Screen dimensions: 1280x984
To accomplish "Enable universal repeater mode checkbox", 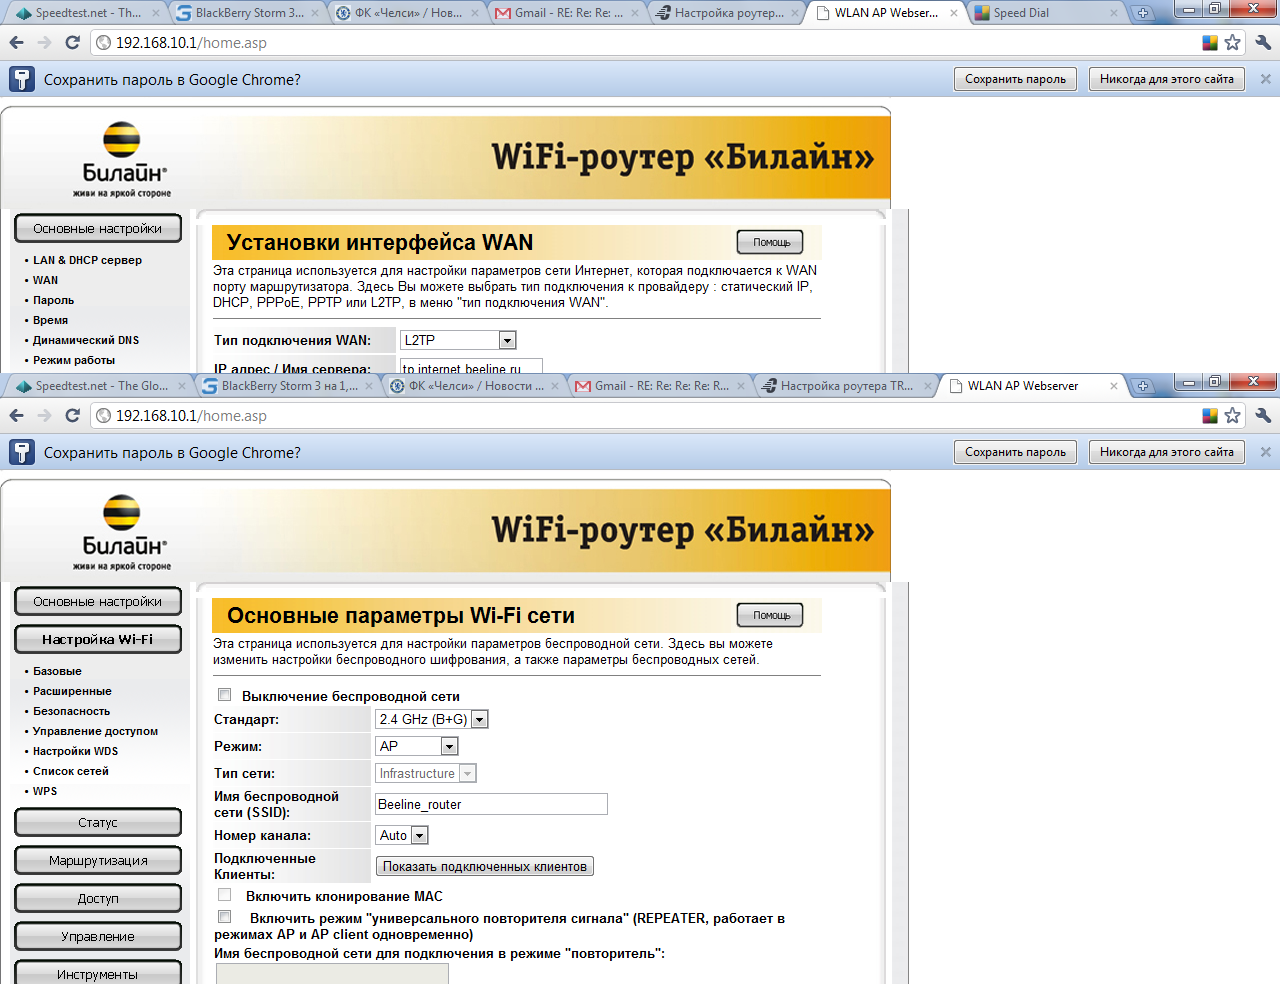I will click(224, 917).
